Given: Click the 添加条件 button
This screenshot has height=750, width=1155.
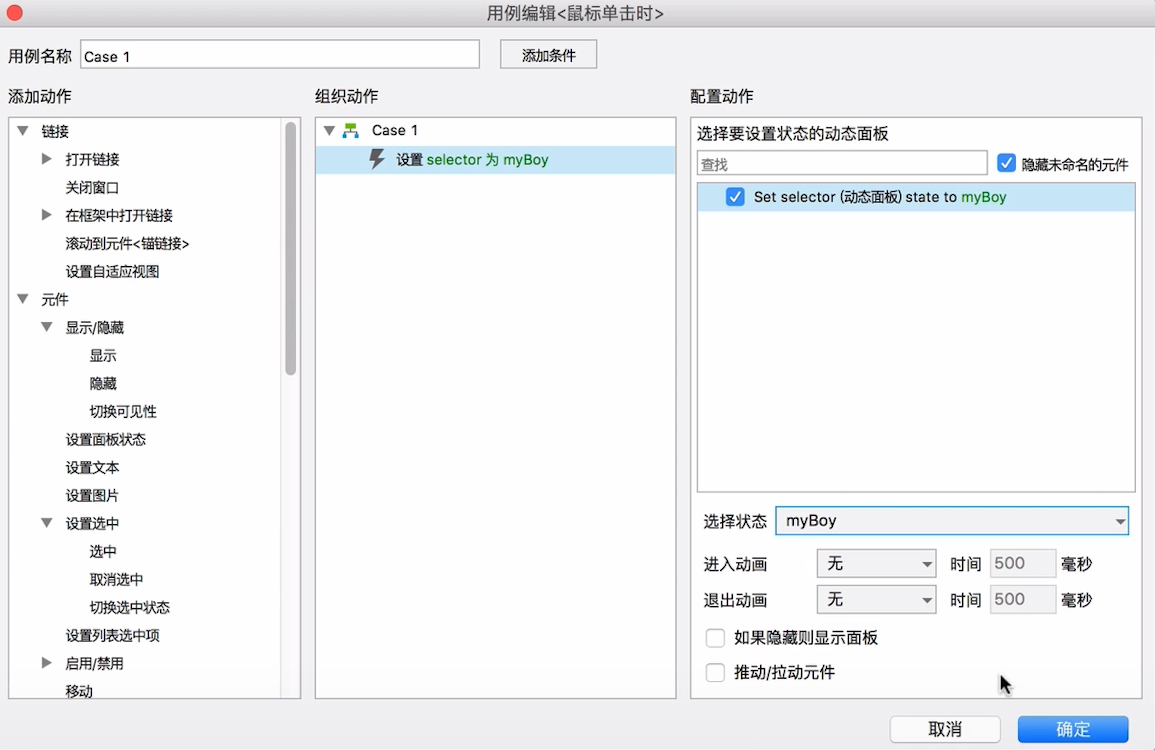Looking at the screenshot, I should click(x=548, y=55).
